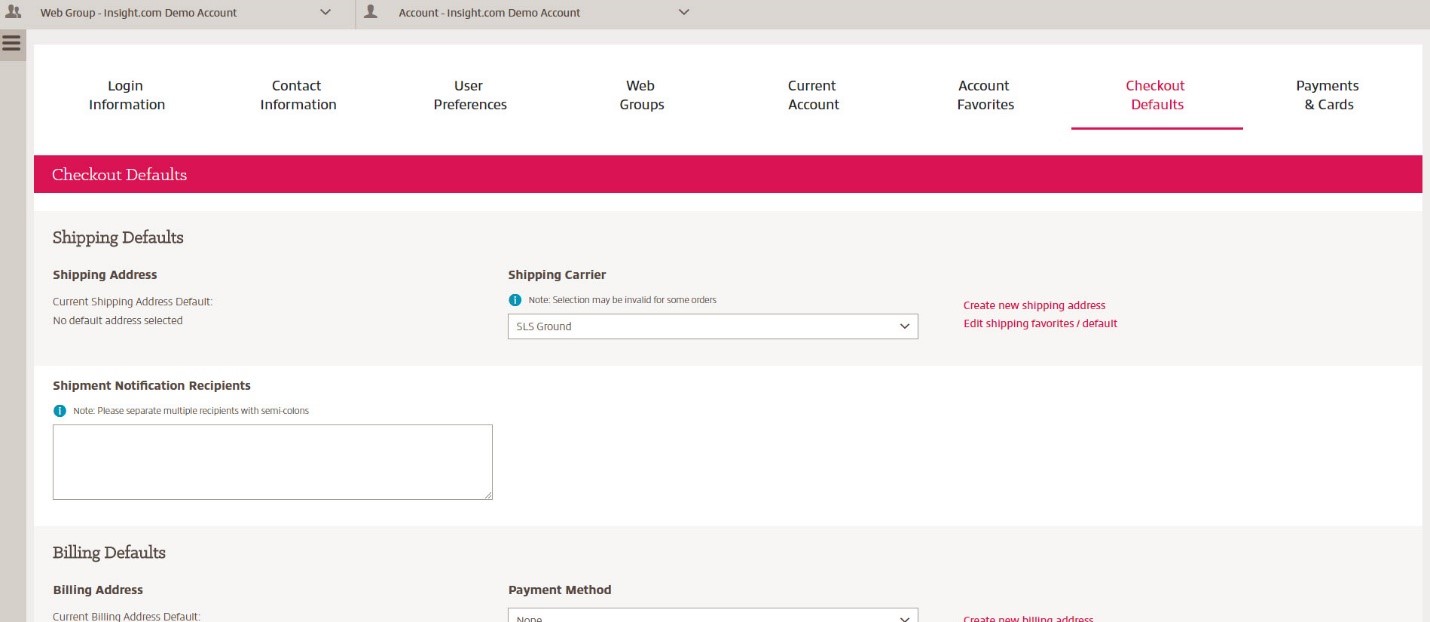
Task: Click info icon beside recipients note
Action: [59, 411]
